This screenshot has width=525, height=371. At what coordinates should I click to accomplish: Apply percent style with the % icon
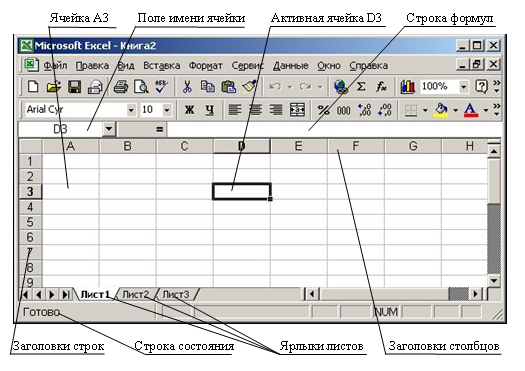pos(323,109)
